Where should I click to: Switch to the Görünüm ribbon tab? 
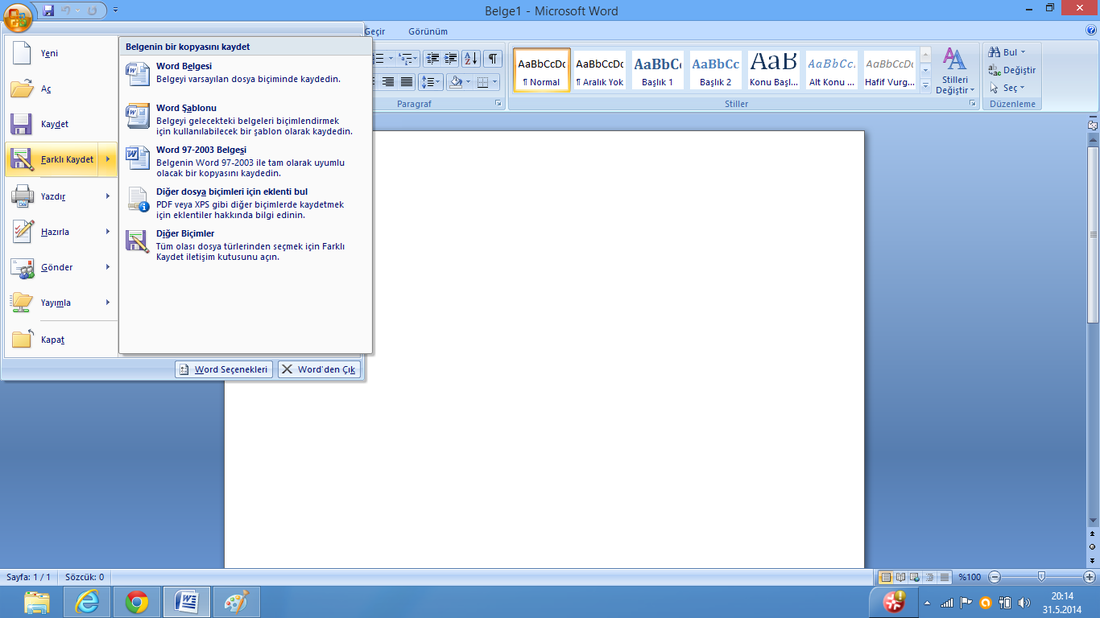428,32
